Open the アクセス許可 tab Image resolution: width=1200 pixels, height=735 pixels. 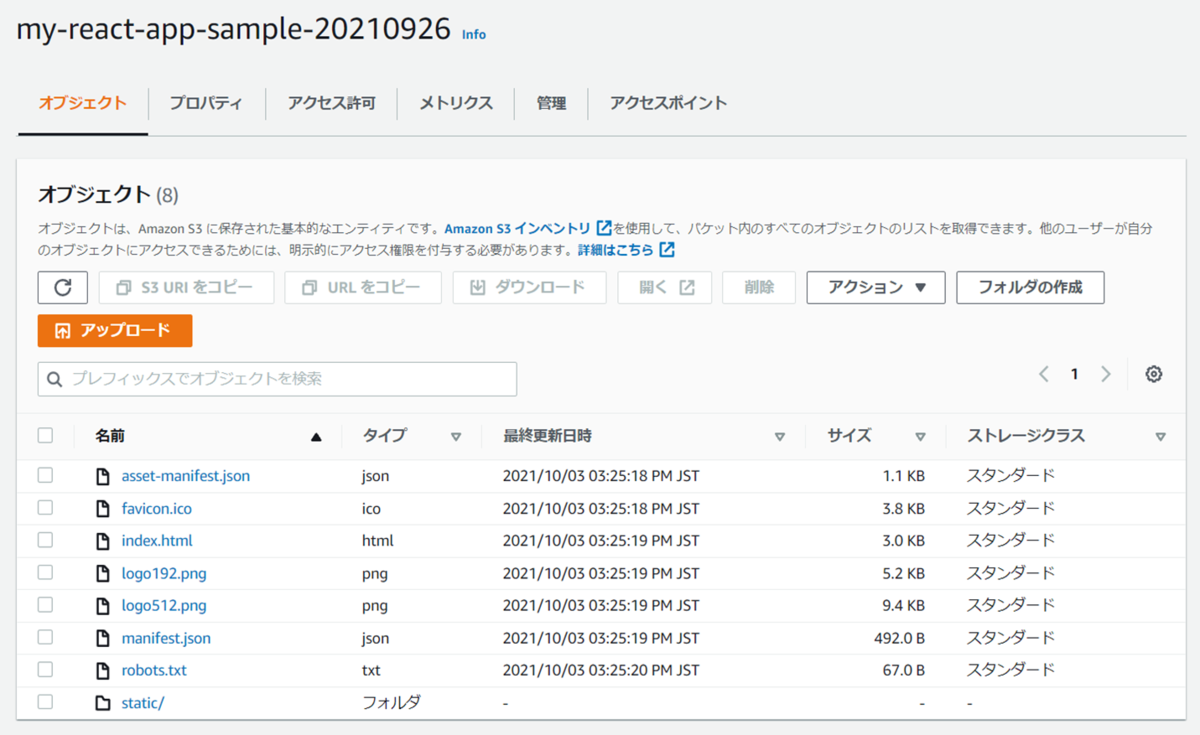coord(330,103)
